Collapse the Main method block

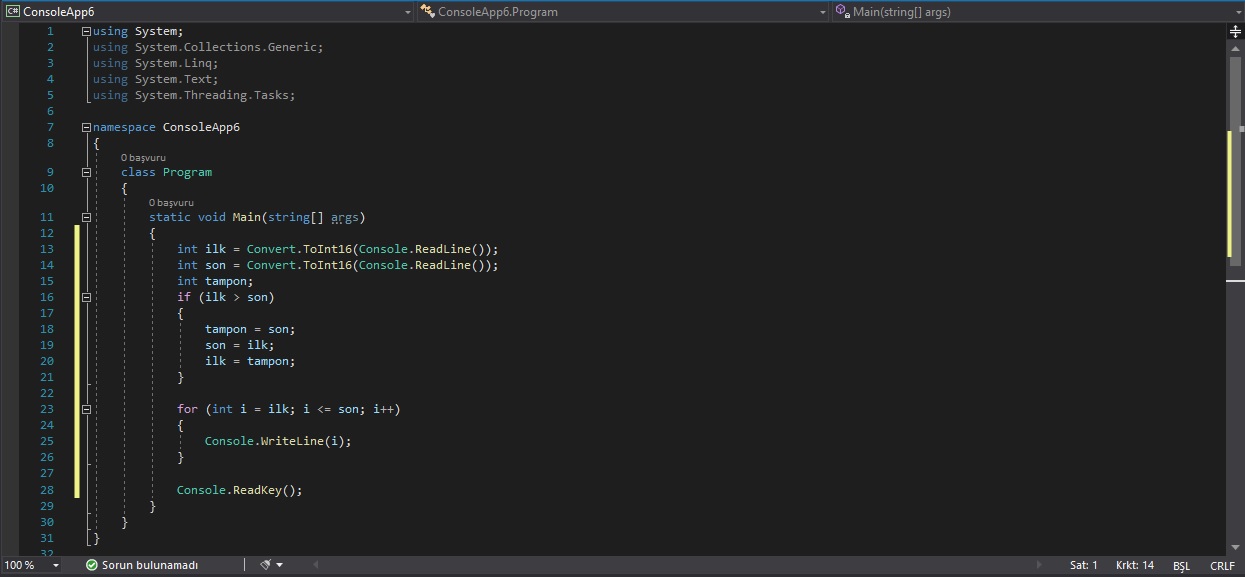pos(86,217)
